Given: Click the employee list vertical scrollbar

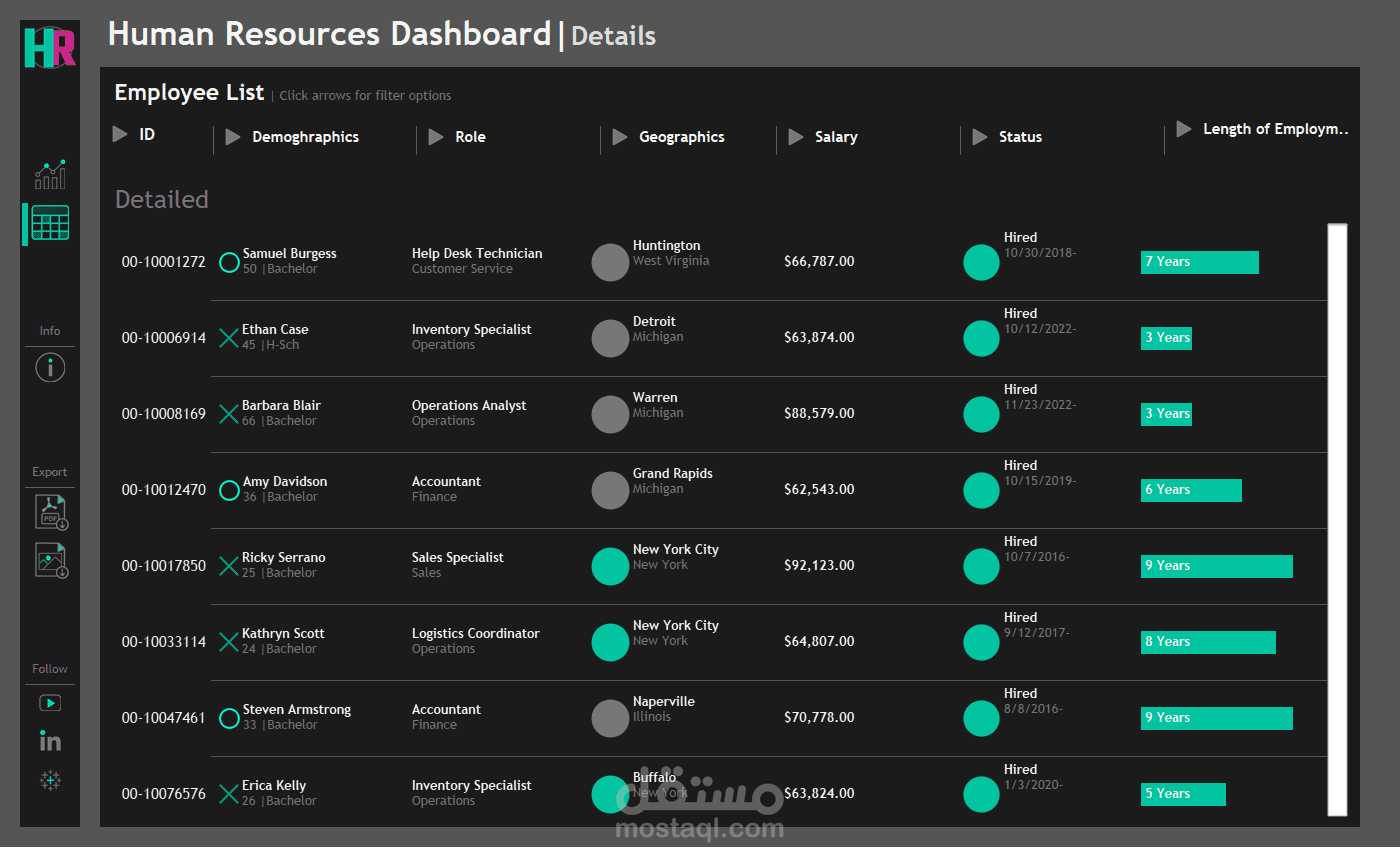Looking at the screenshot, I should coord(1337,520).
